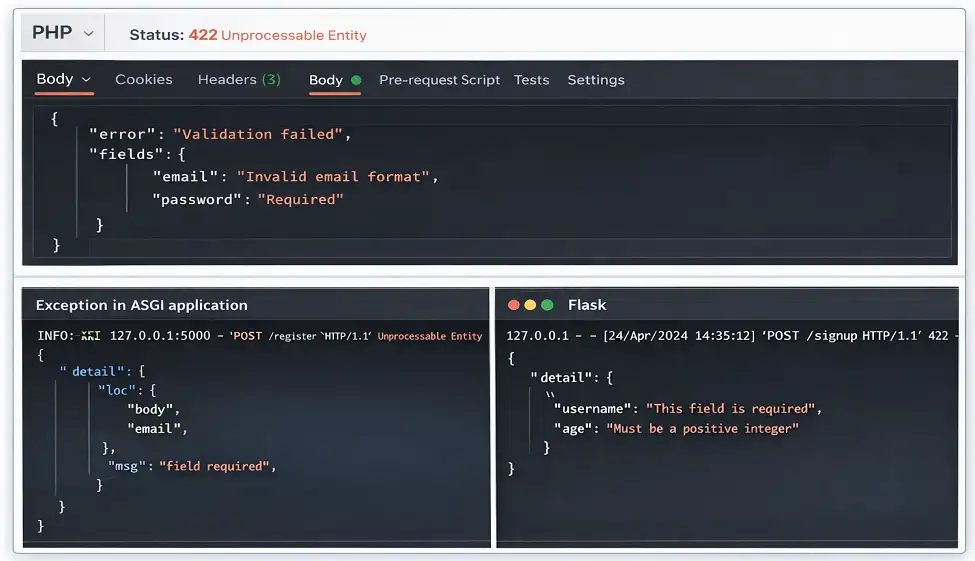Select the "Invalid email format" value
The image size is (975, 561).
point(333,177)
